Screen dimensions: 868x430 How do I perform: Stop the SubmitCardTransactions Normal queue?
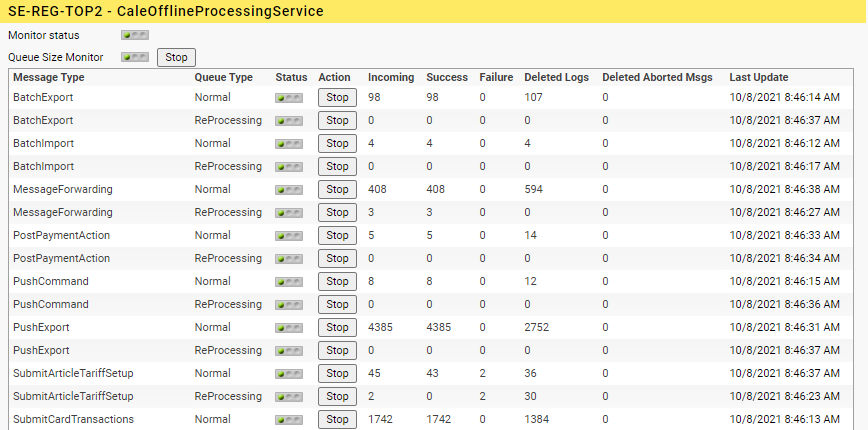(337, 419)
